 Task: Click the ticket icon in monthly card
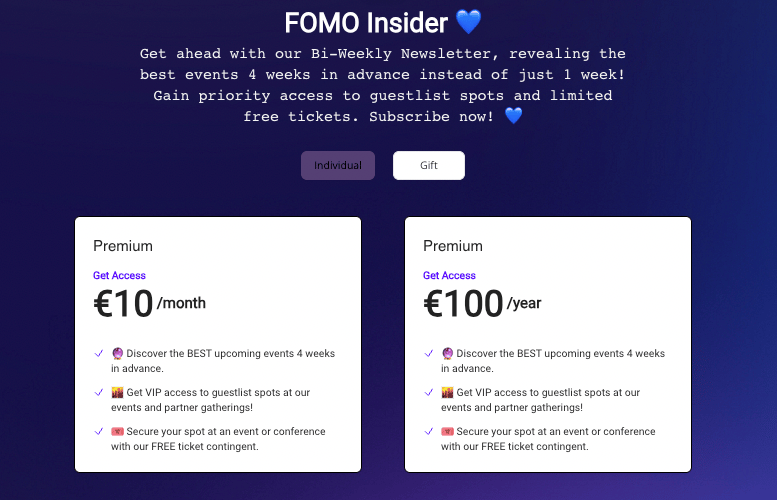[x=117, y=432]
